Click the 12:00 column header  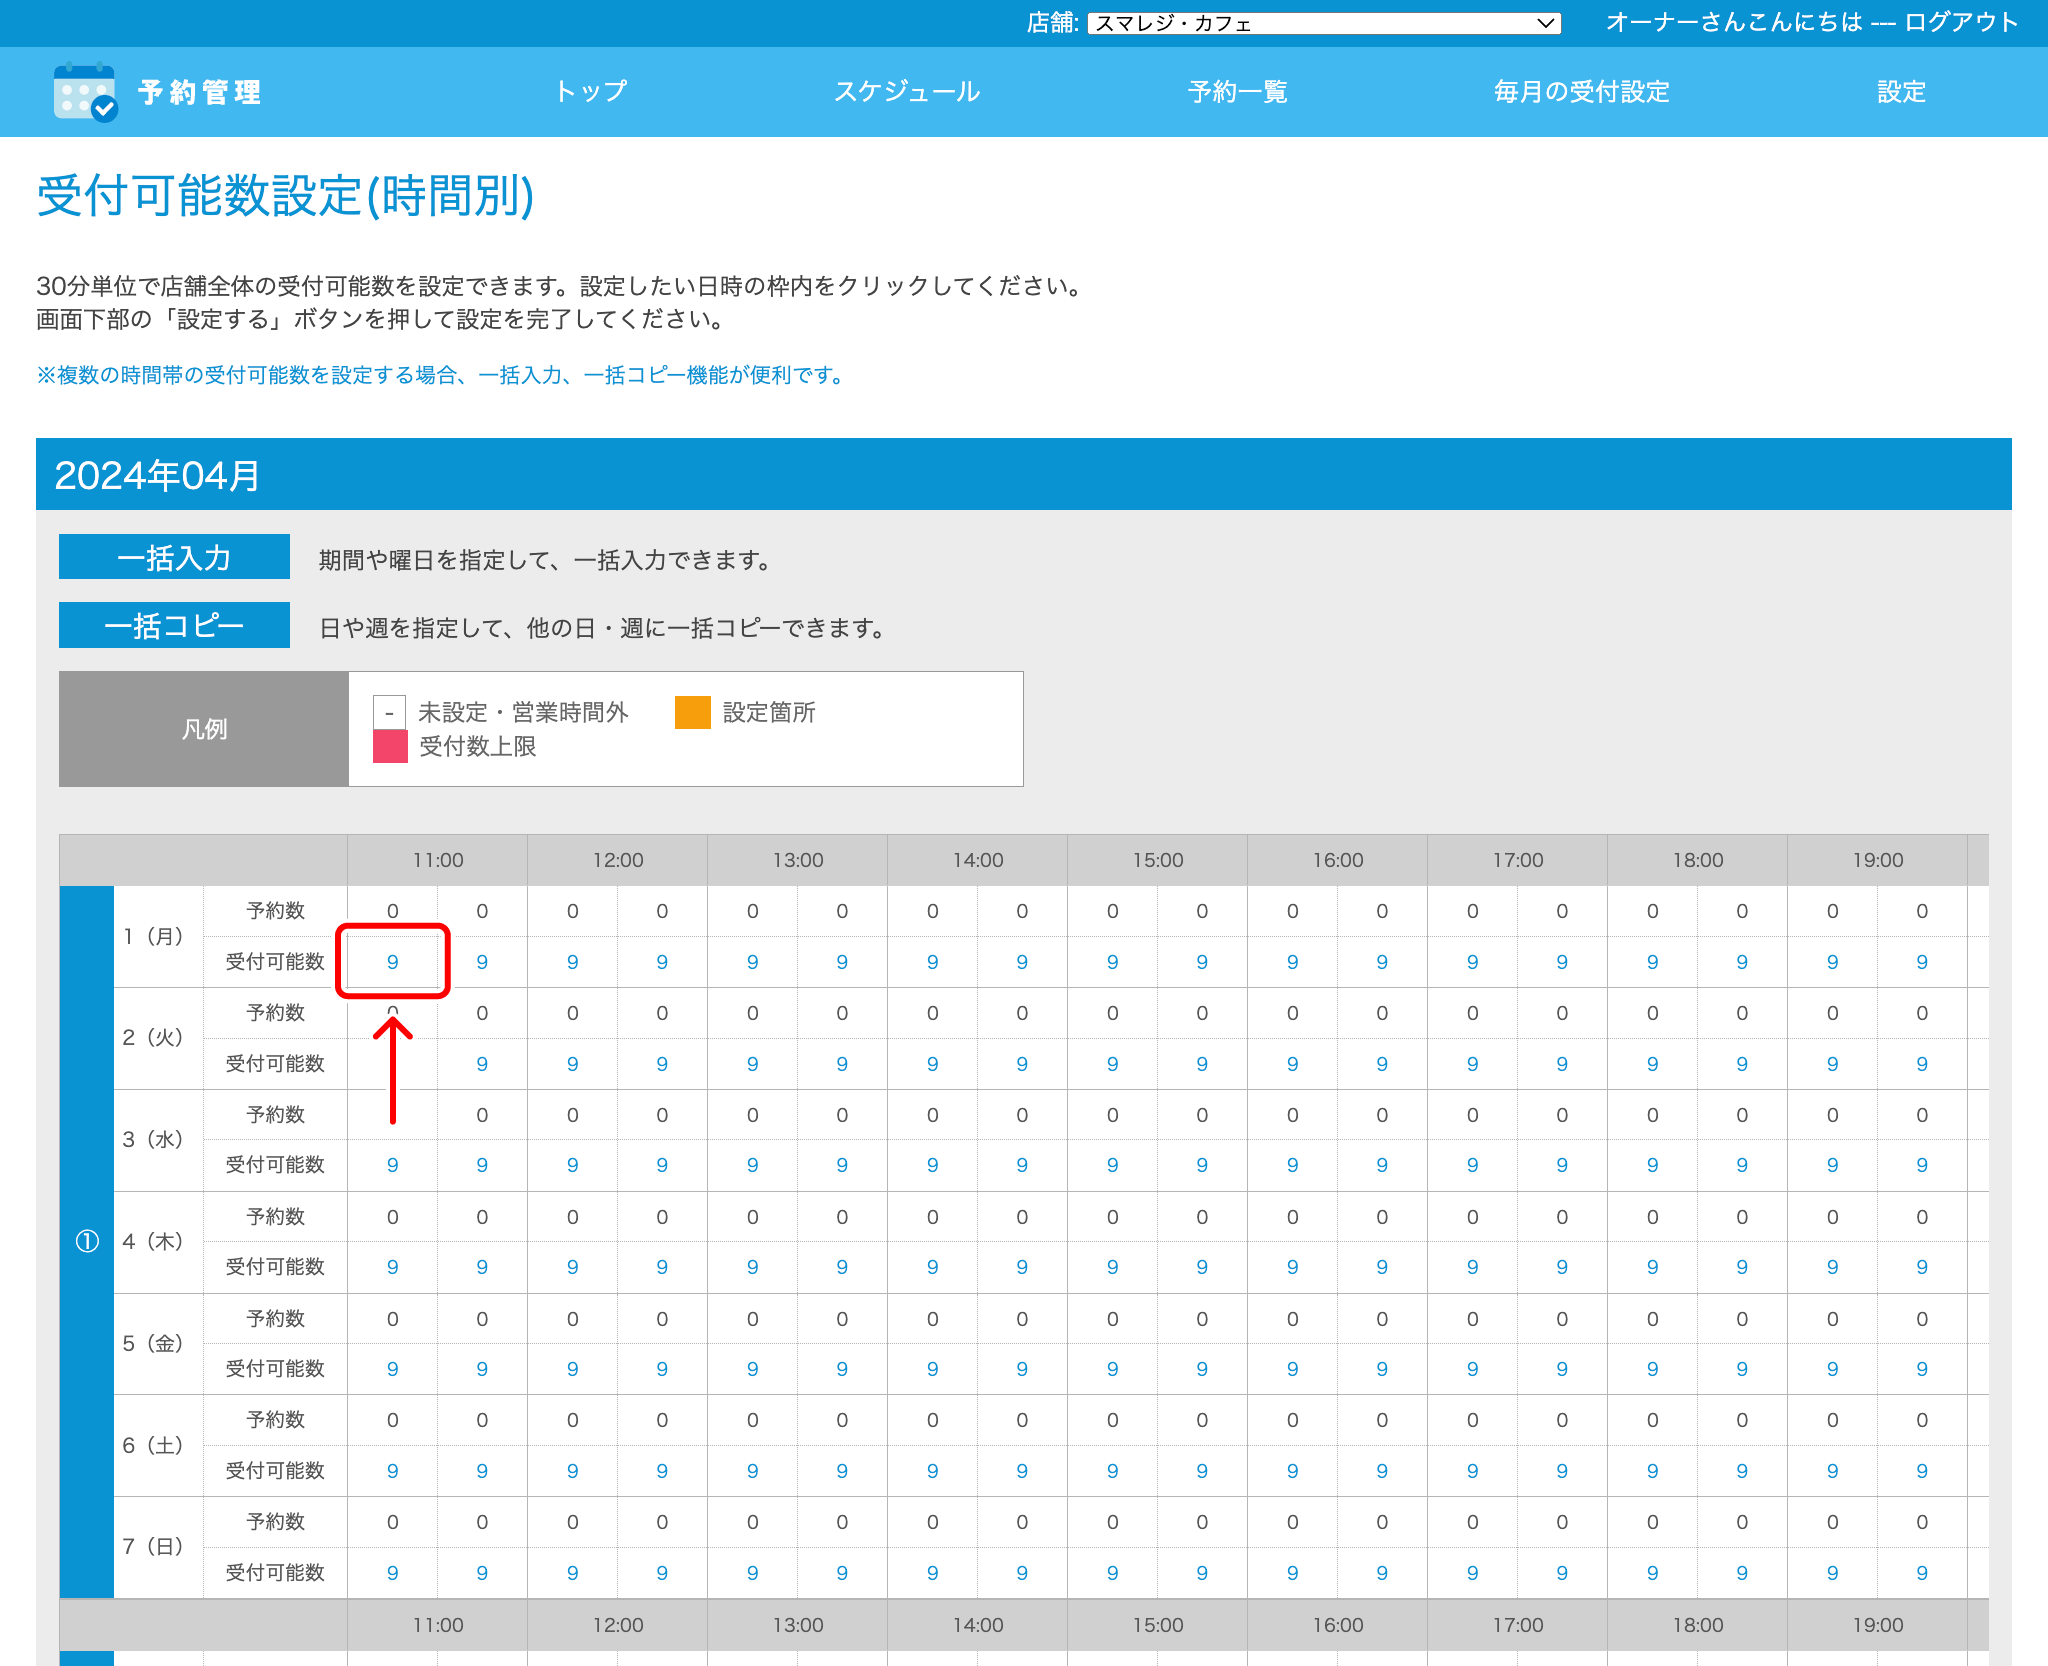[x=617, y=860]
